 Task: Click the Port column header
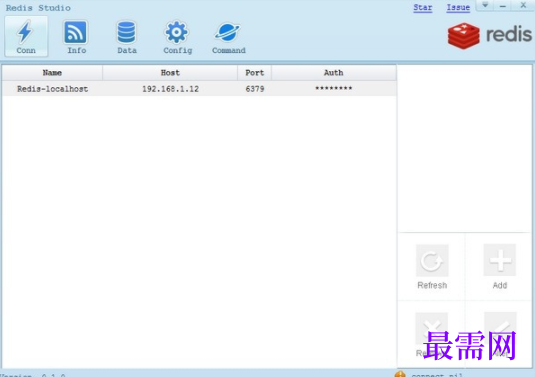255,73
